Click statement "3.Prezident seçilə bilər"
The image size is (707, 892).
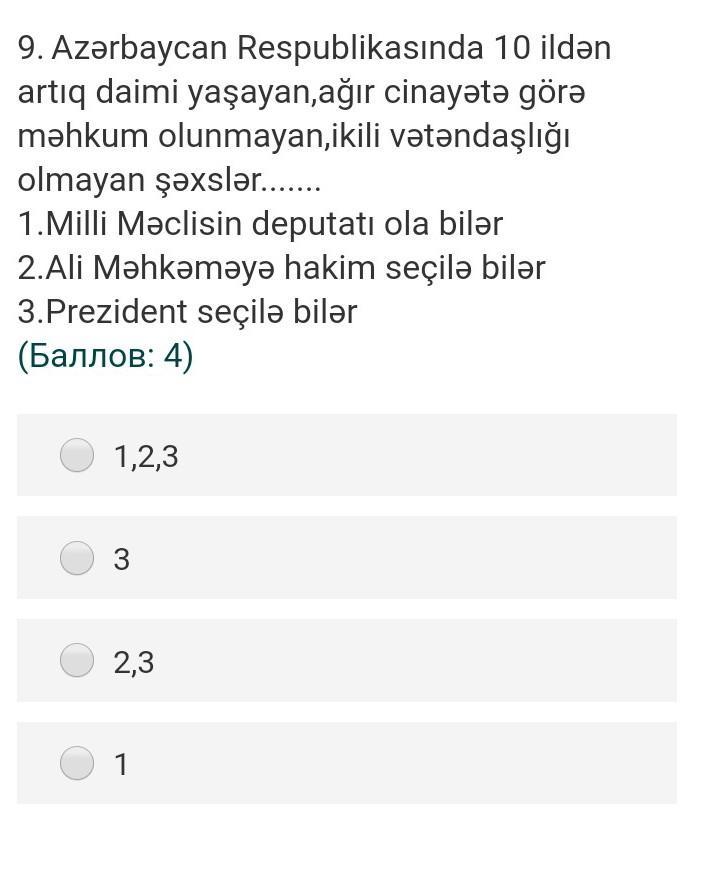[188, 312]
